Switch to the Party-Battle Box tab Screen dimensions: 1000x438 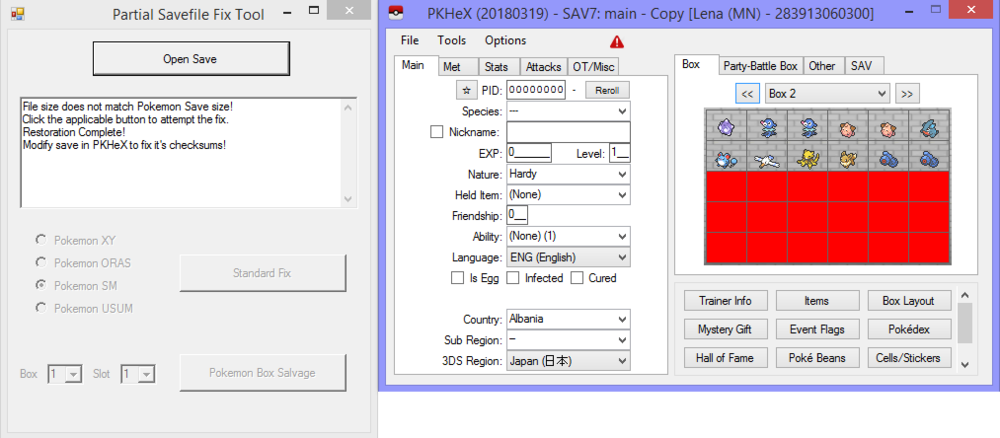pos(760,66)
